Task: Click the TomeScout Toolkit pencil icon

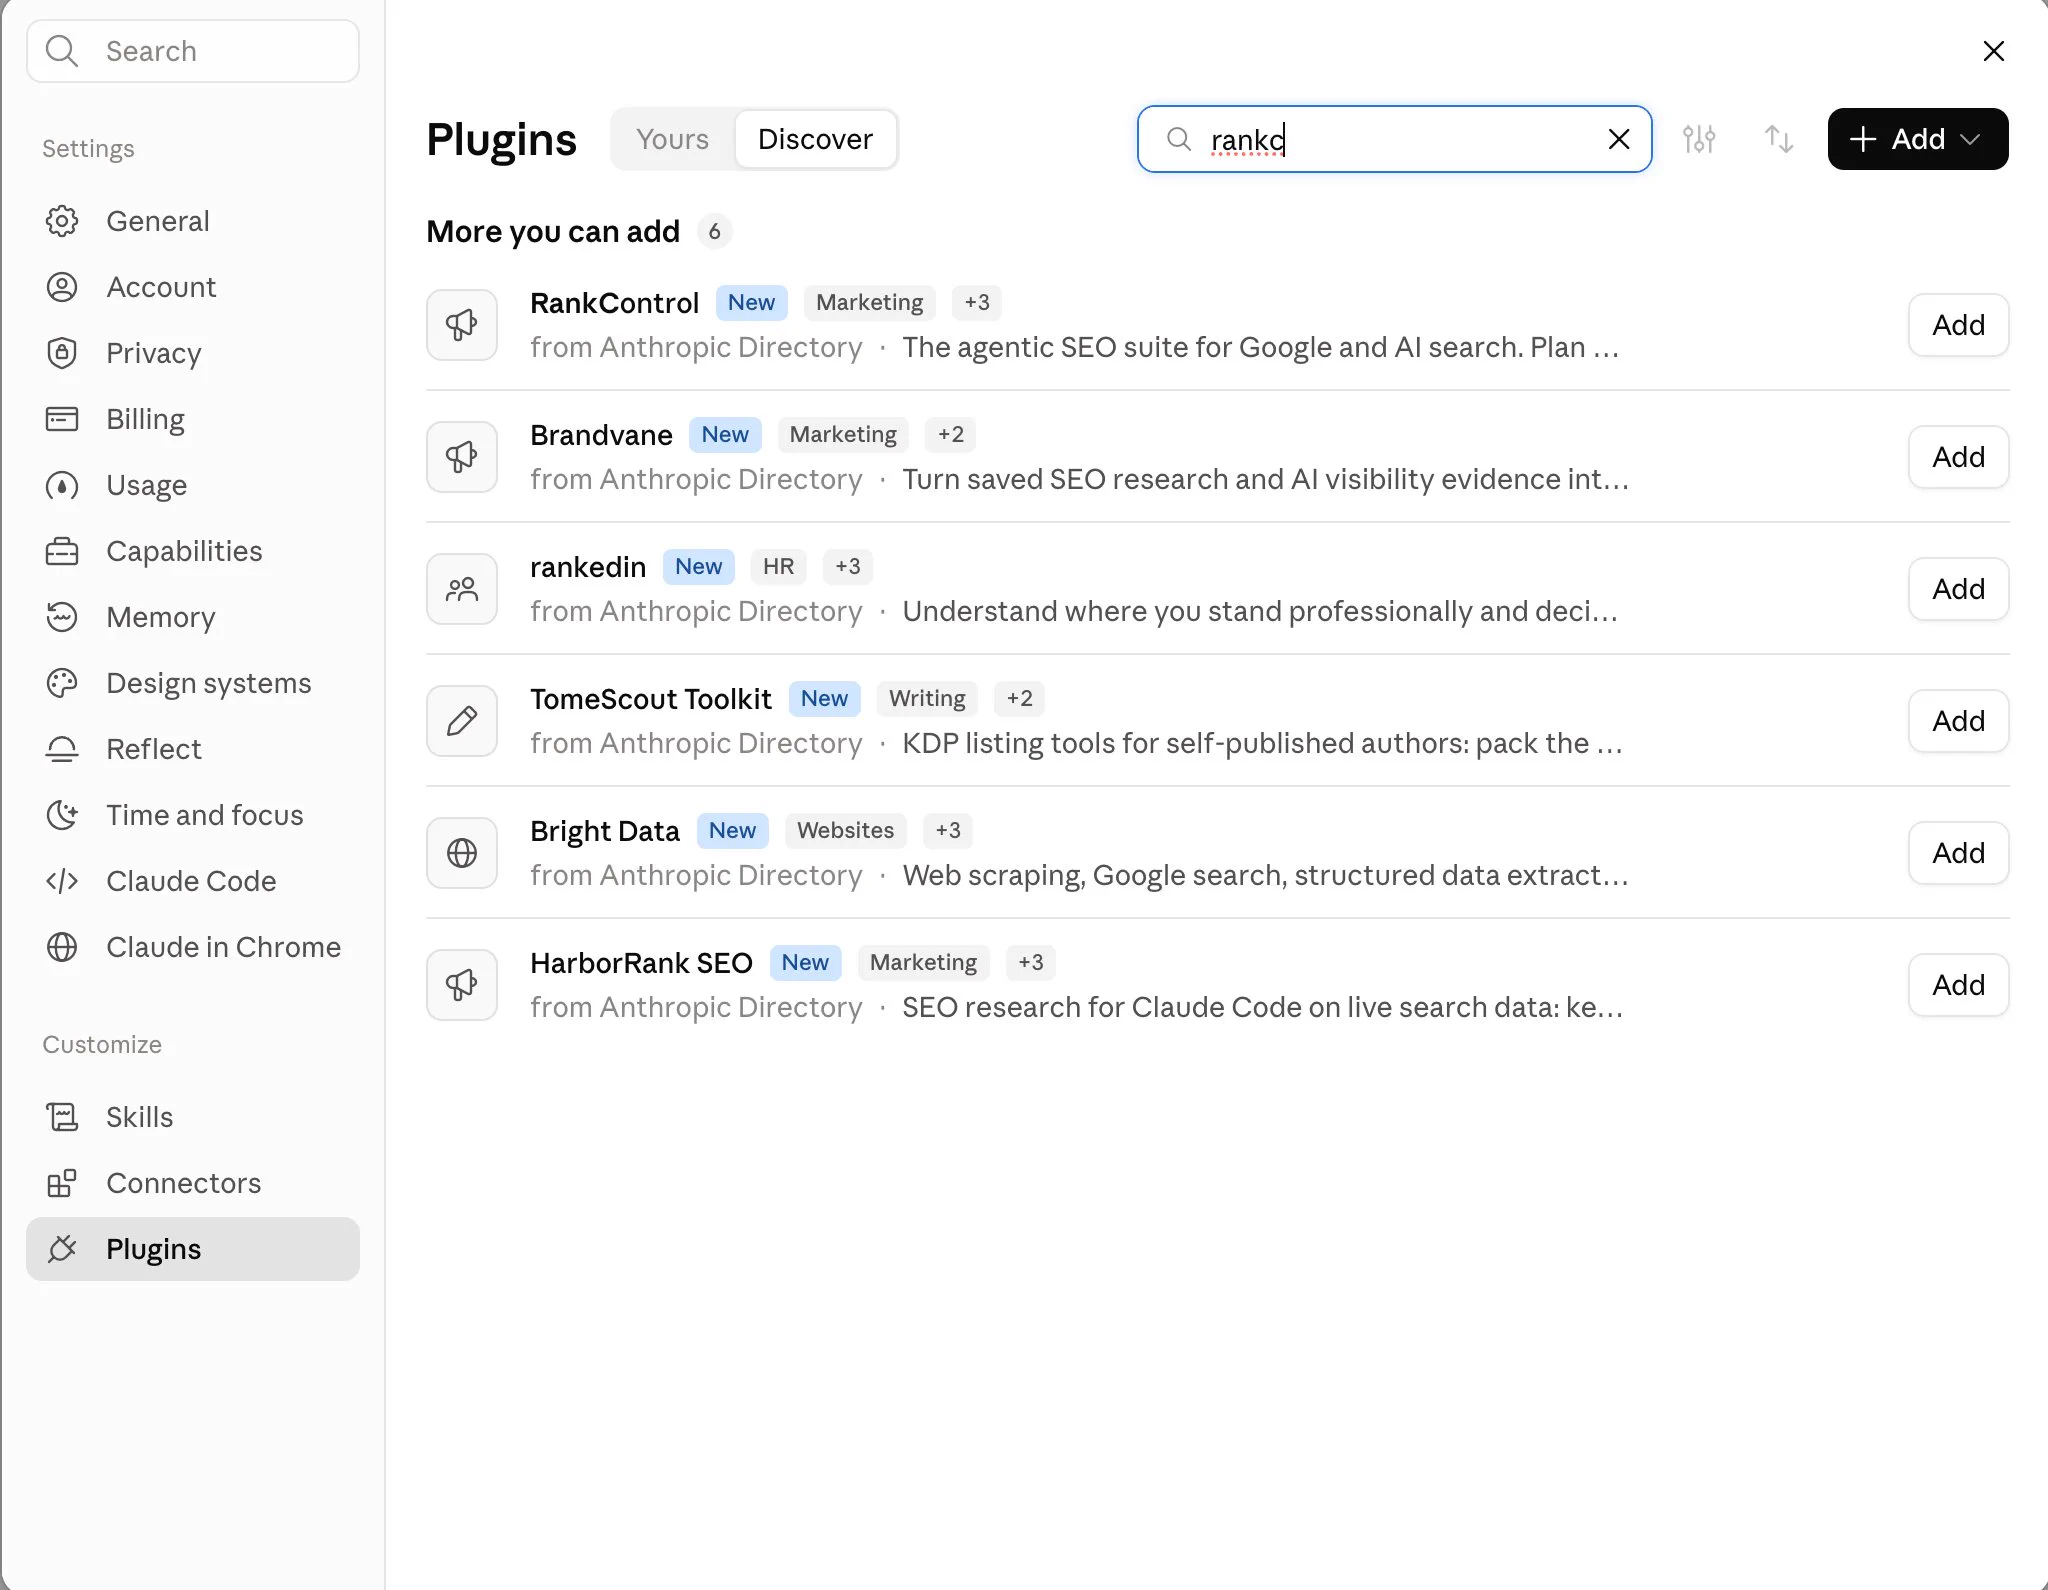Action: (x=462, y=721)
